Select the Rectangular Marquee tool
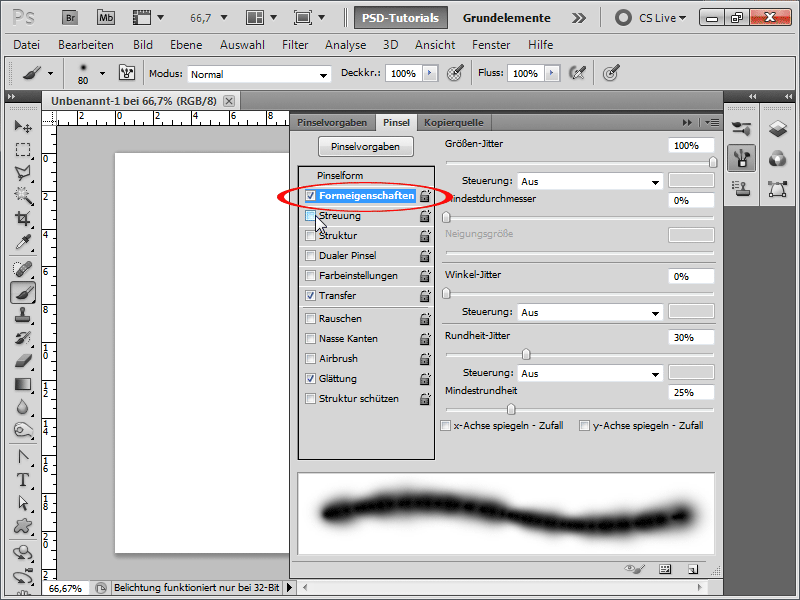Image resolution: width=800 pixels, height=600 pixels. click(x=23, y=149)
